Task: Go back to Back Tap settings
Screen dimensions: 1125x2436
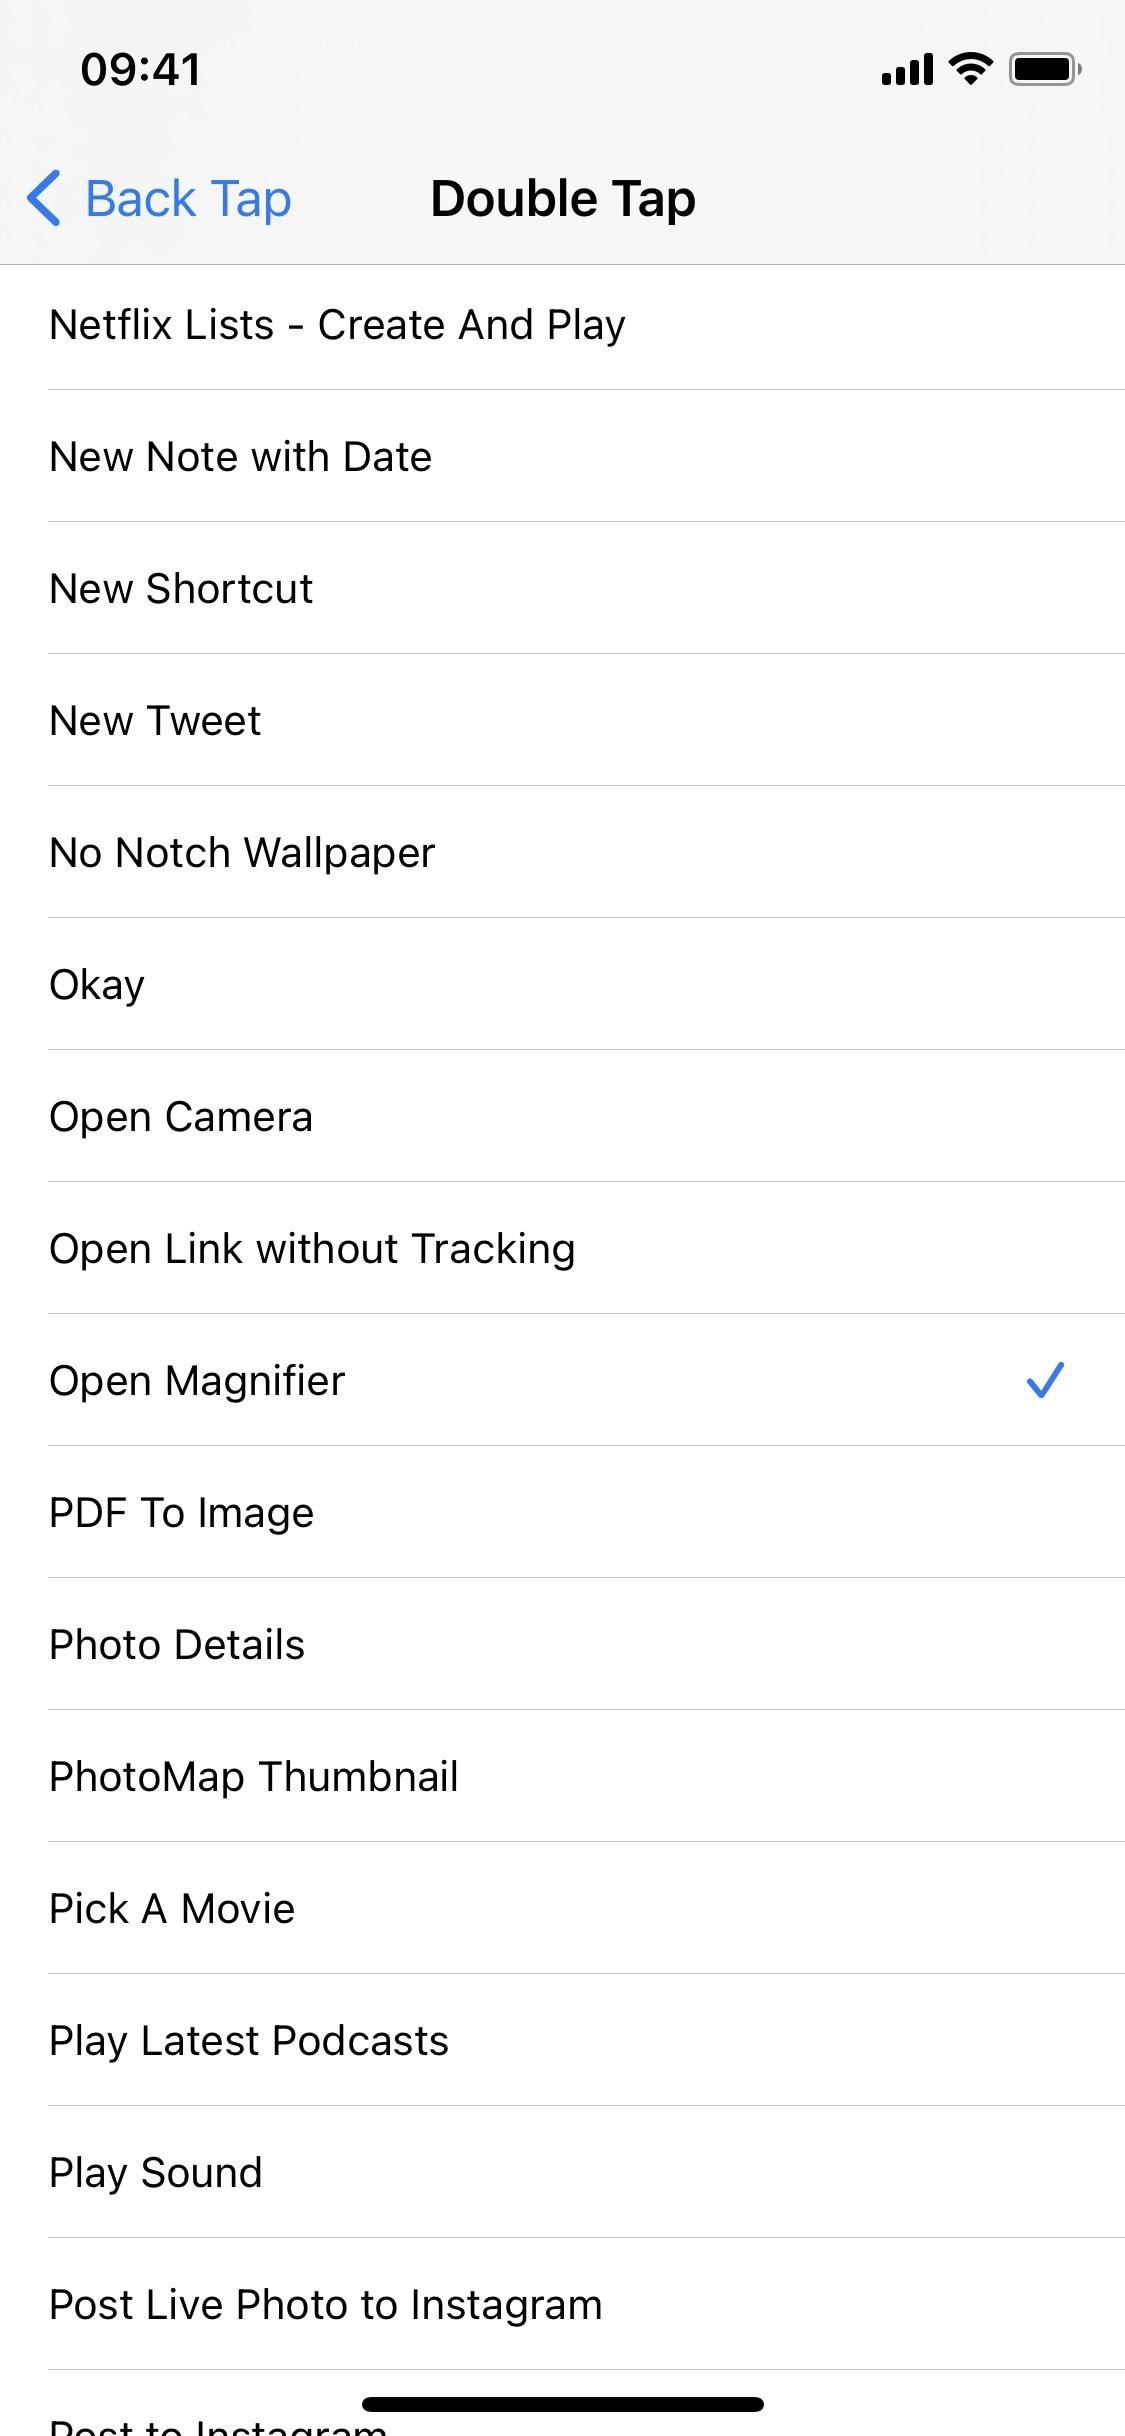Action: [160, 198]
